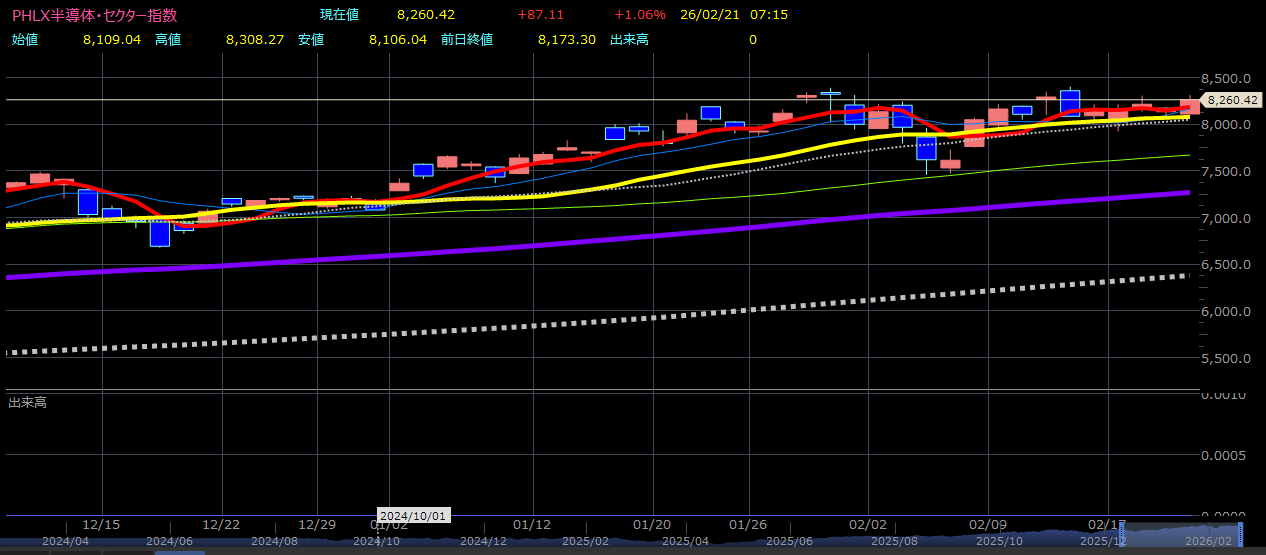Click the 12/15 date axis label
The width and height of the screenshot is (1266, 555).
pos(101,524)
